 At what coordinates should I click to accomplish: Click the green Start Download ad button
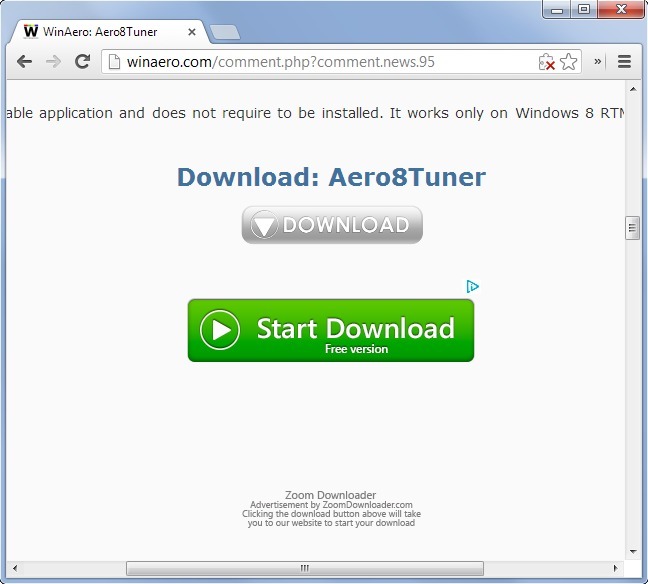(331, 330)
